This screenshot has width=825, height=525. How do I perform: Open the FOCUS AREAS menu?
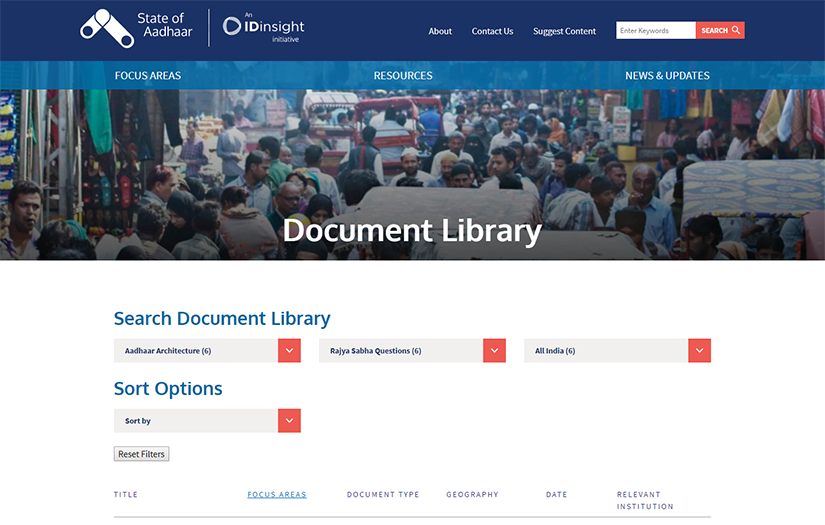coord(148,75)
